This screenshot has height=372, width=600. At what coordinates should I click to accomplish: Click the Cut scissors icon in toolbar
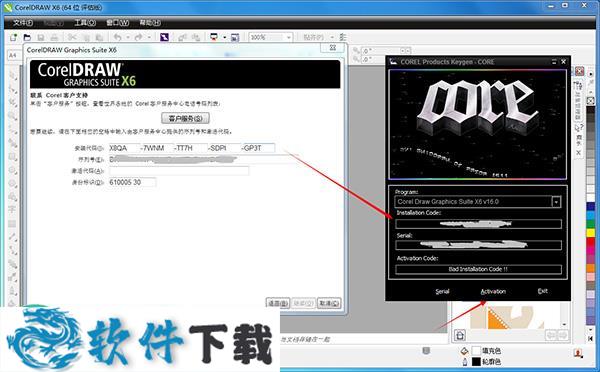click(x=72, y=37)
